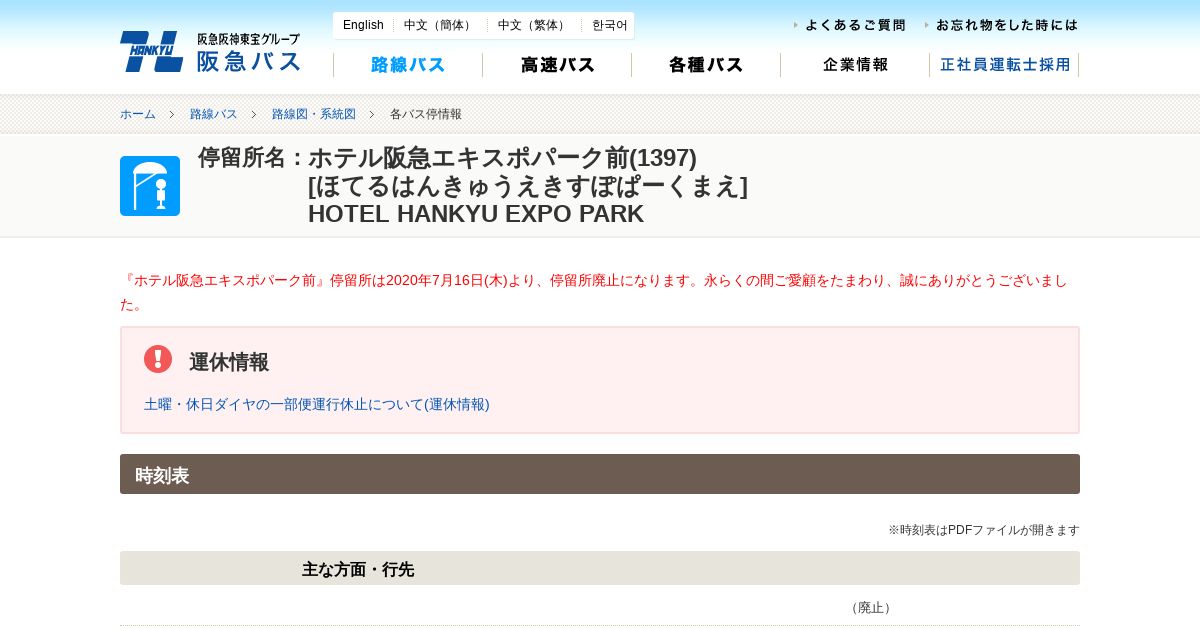Image resolution: width=1200 pixels, height=630 pixels.
Task: Click the 時刻表 section header
Action: click(600, 474)
